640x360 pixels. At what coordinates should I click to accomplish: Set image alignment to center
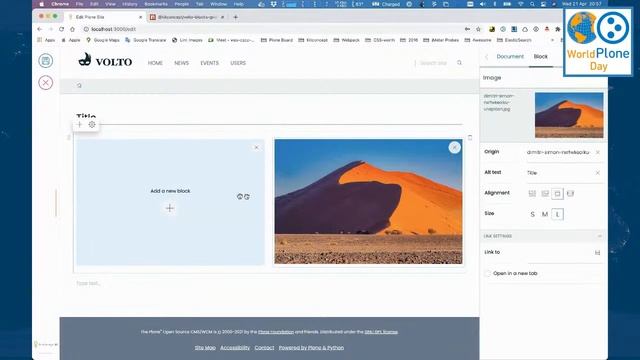558,193
